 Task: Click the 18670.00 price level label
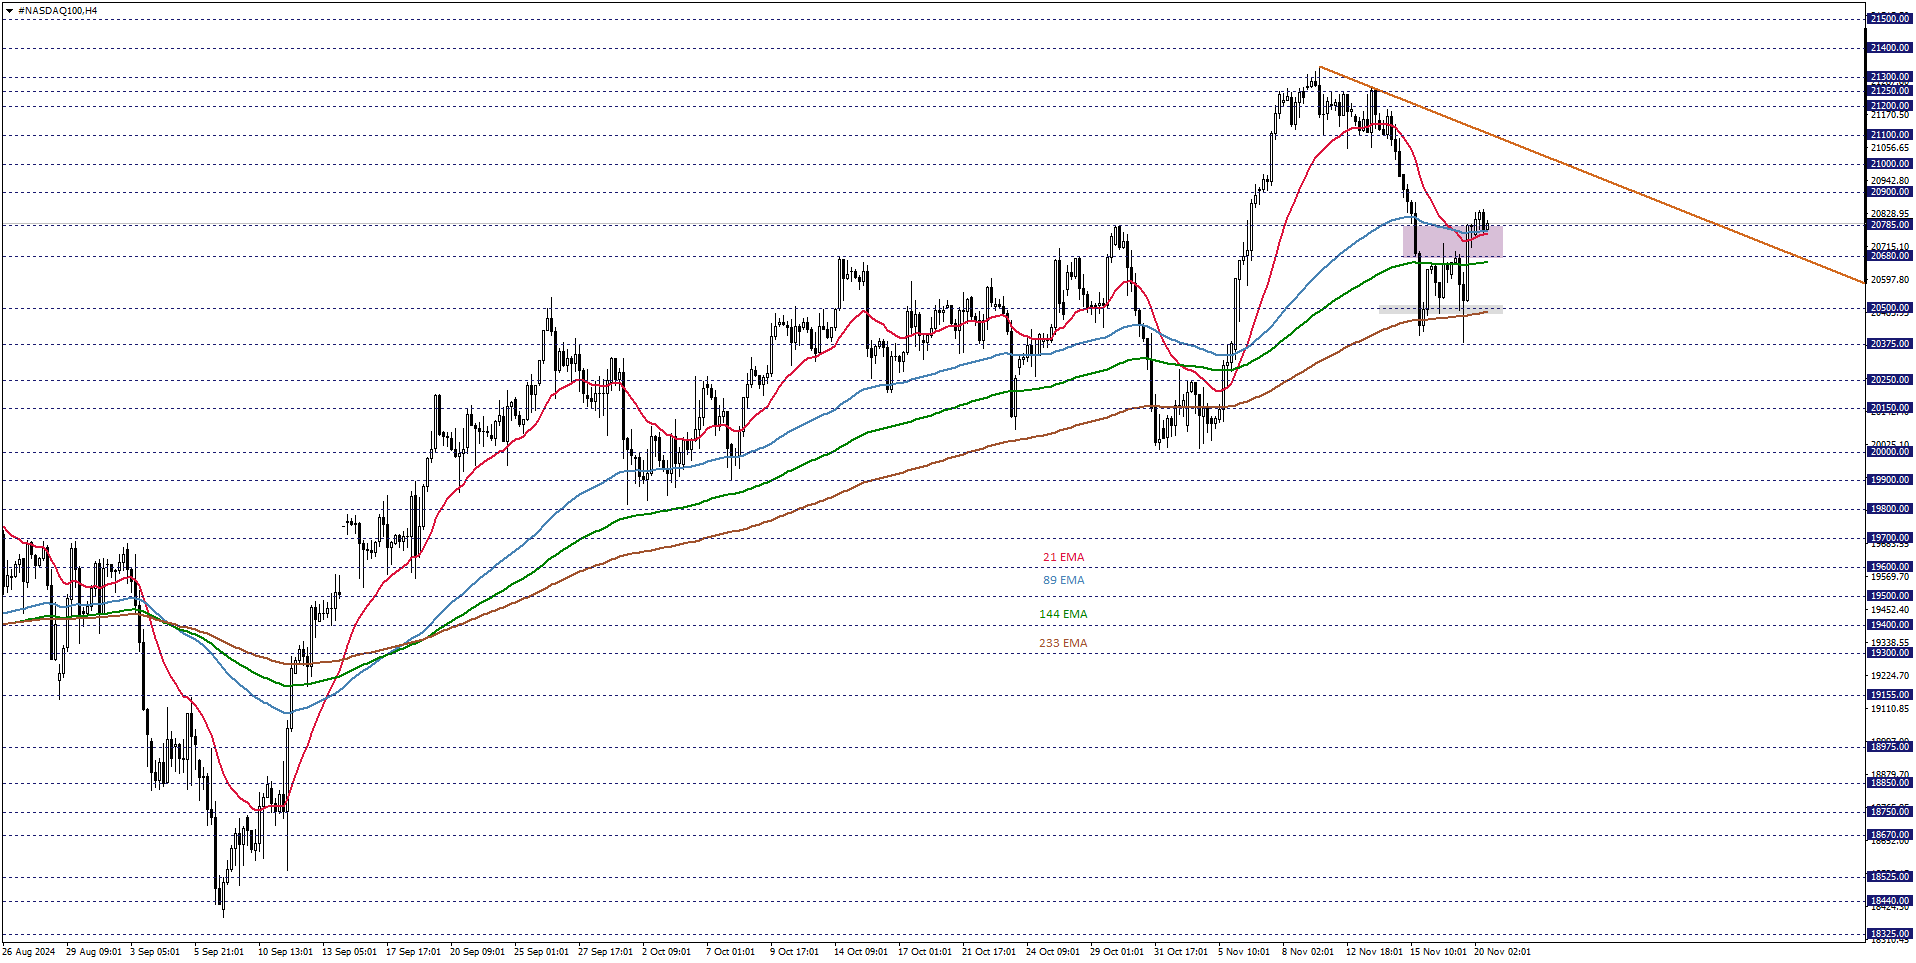(x=1889, y=835)
